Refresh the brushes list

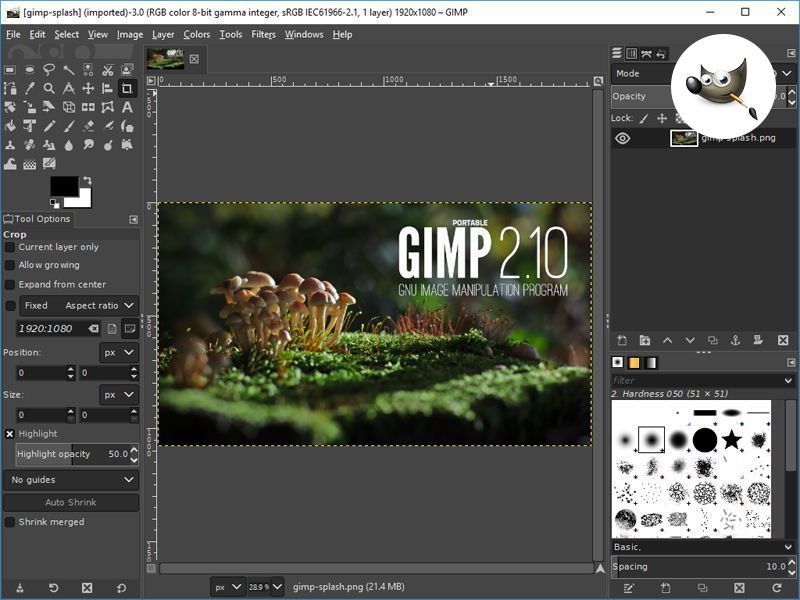[777, 588]
